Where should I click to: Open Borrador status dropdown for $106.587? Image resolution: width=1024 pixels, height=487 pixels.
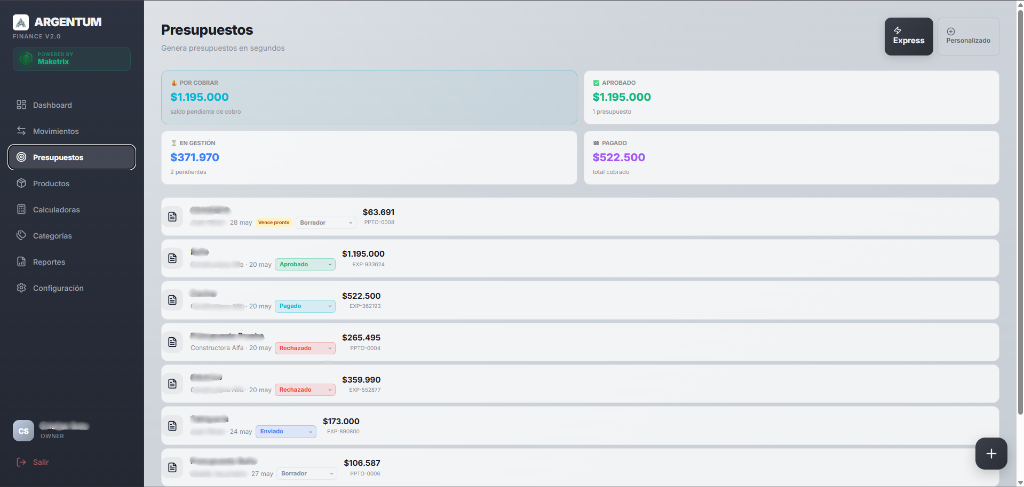pos(307,473)
